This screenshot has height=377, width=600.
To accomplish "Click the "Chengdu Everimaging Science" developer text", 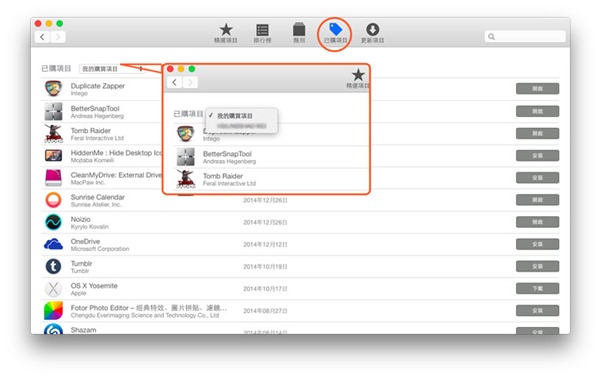I will [x=145, y=315].
